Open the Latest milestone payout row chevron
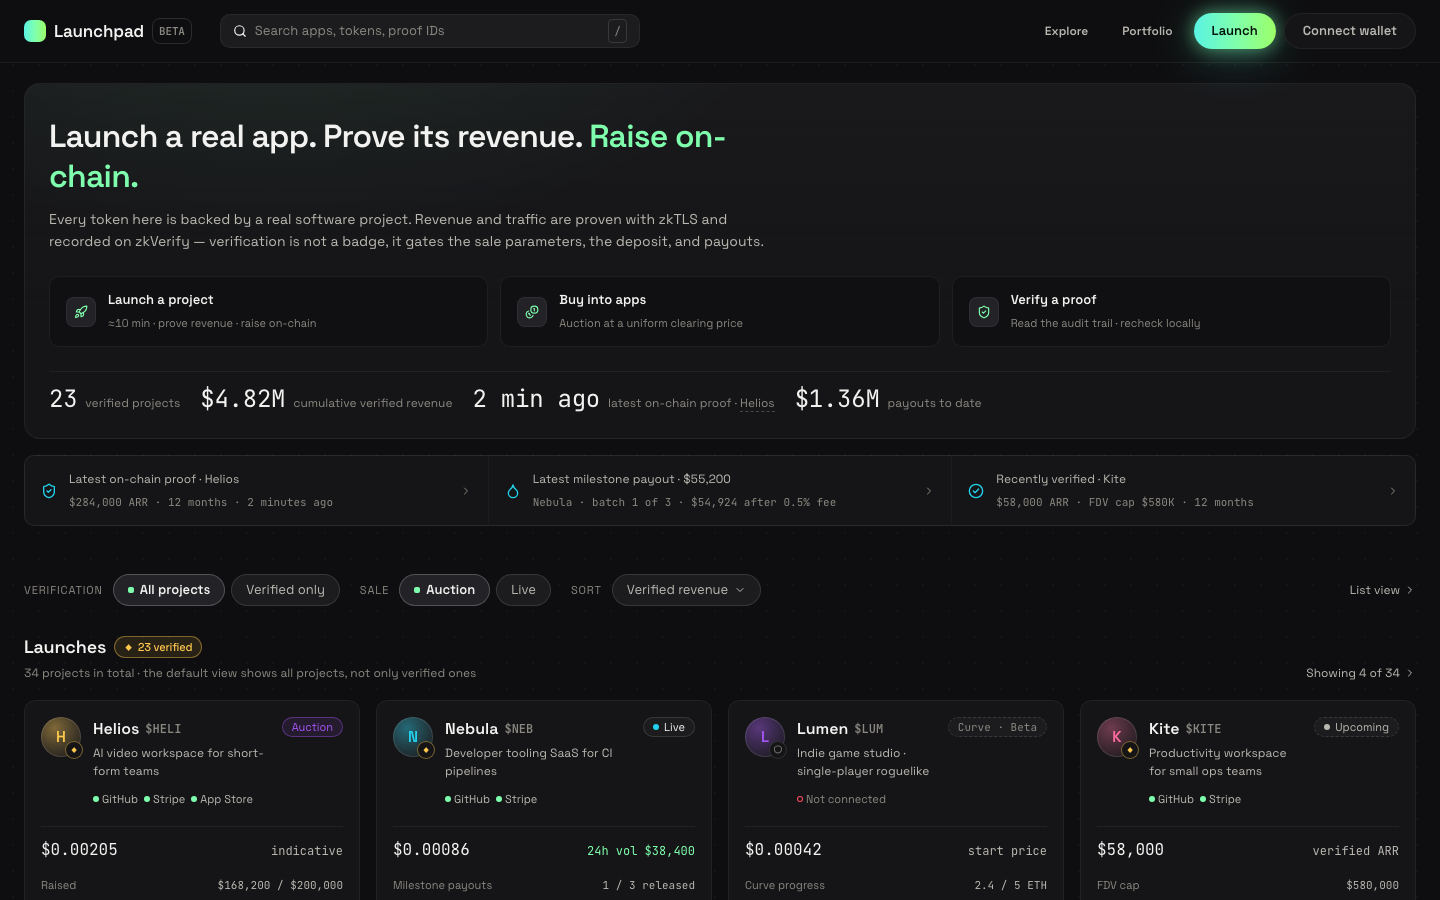Viewport: 1440px width, 900px height. coord(929,491)
